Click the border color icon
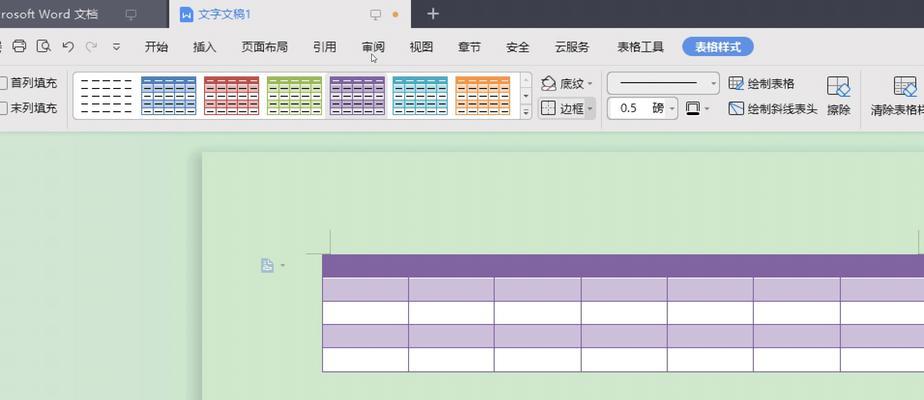Screen dimensions: 924x400 pos(693,108)
